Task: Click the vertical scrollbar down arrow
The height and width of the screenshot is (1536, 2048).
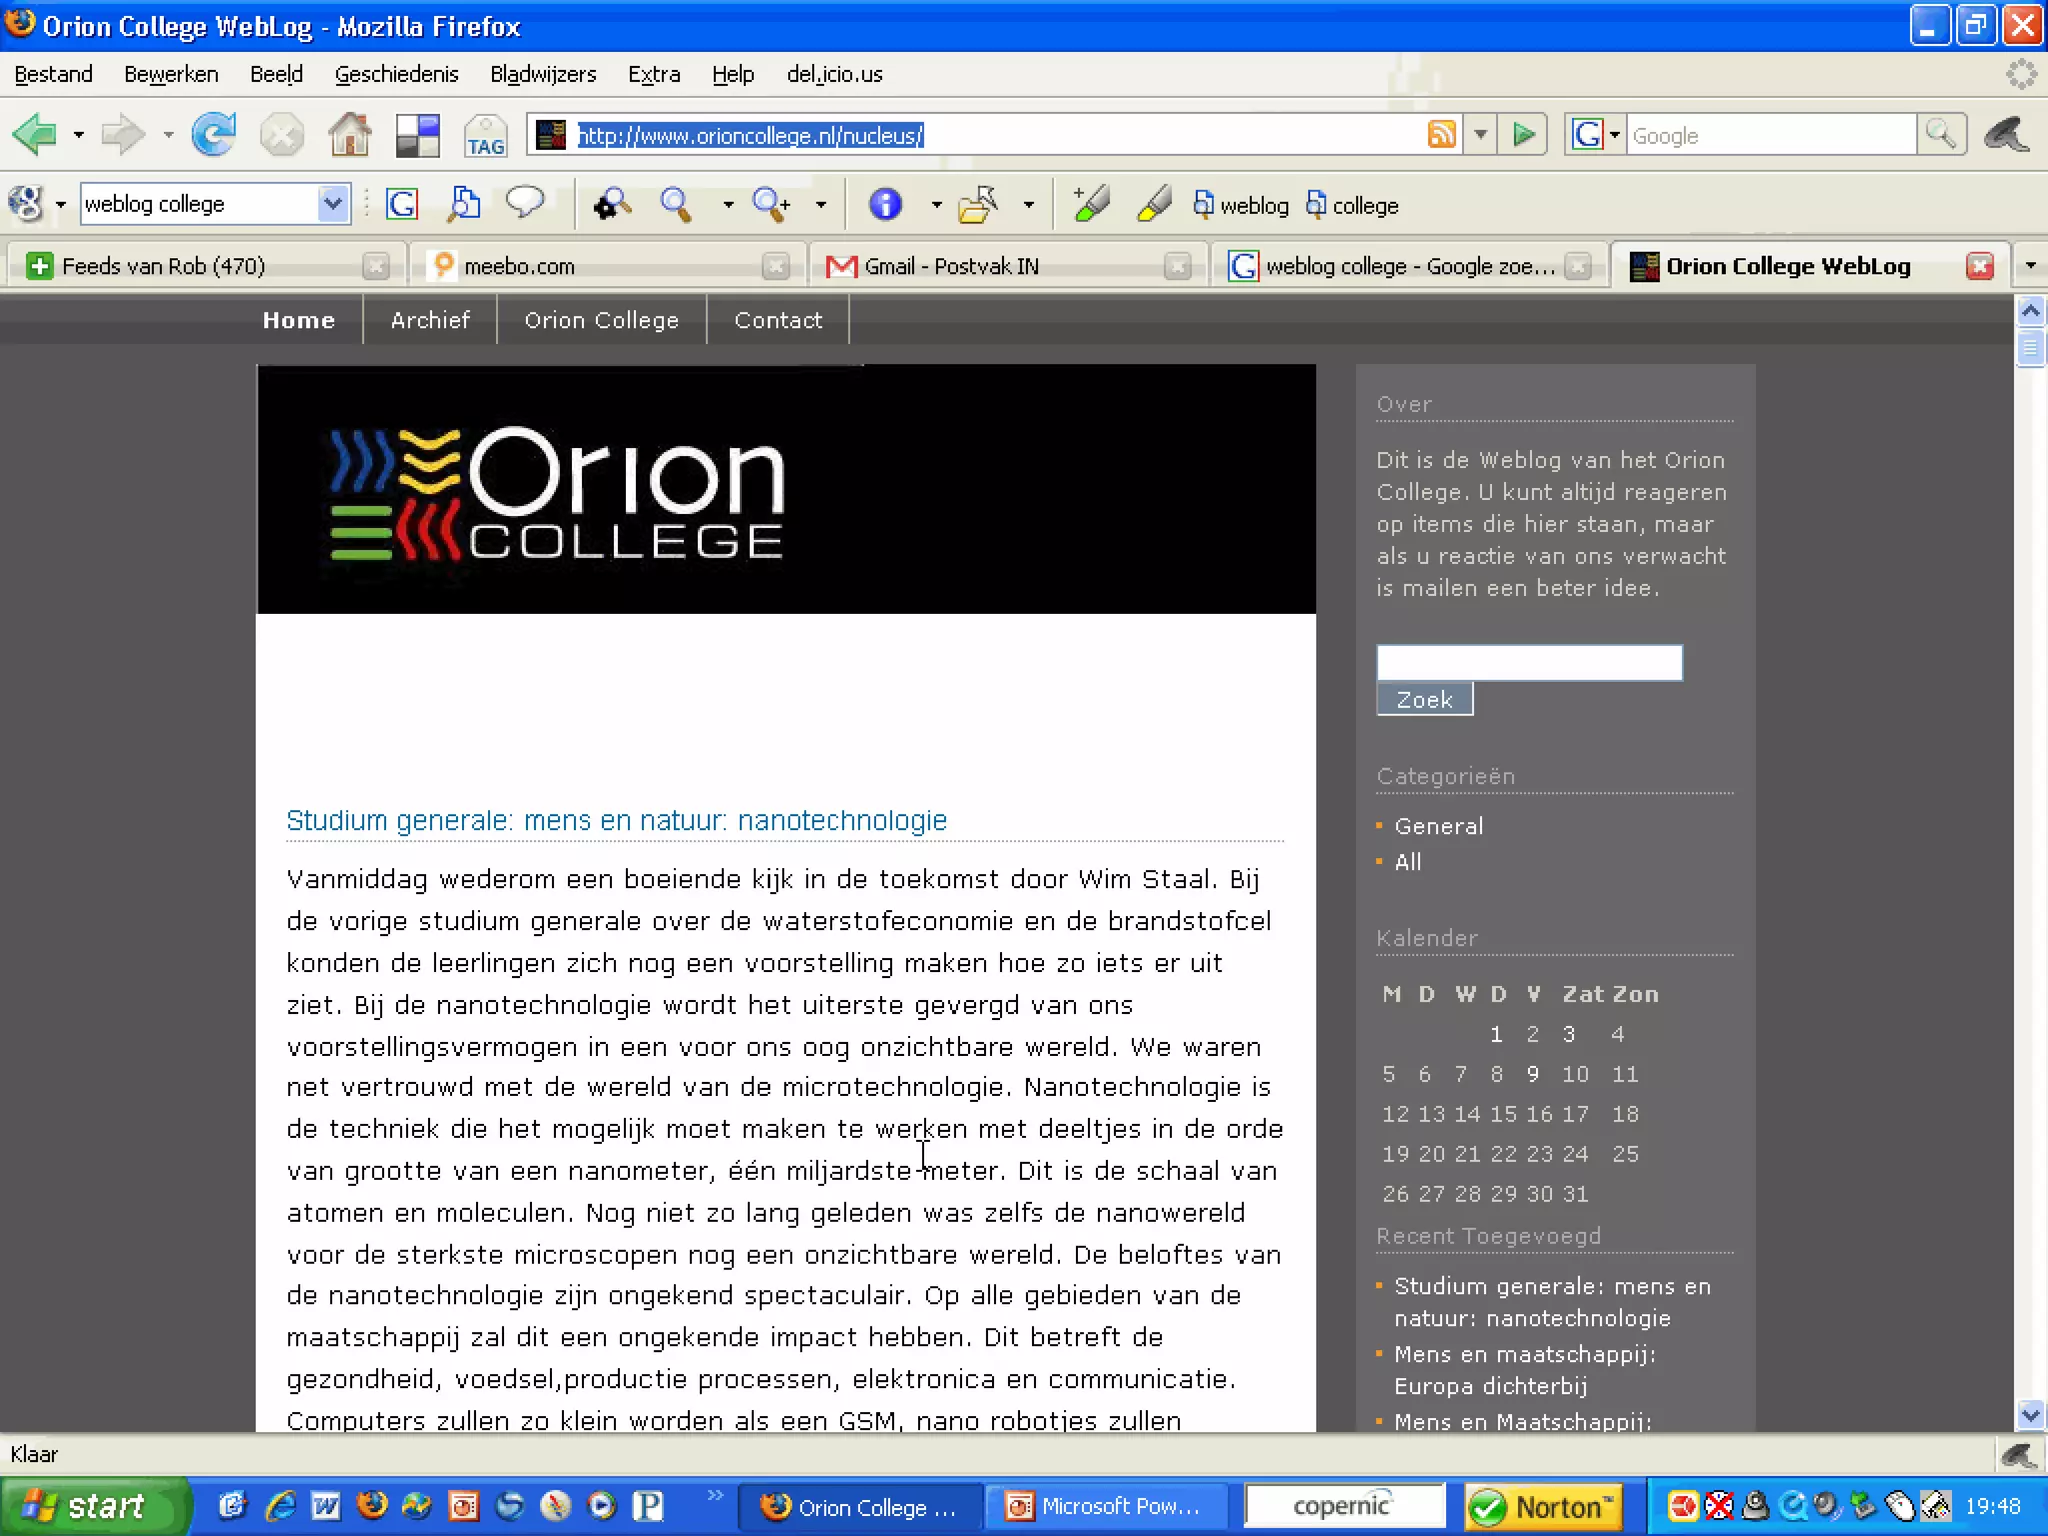Action: pyautogui.click(x=2029, y=1415)
